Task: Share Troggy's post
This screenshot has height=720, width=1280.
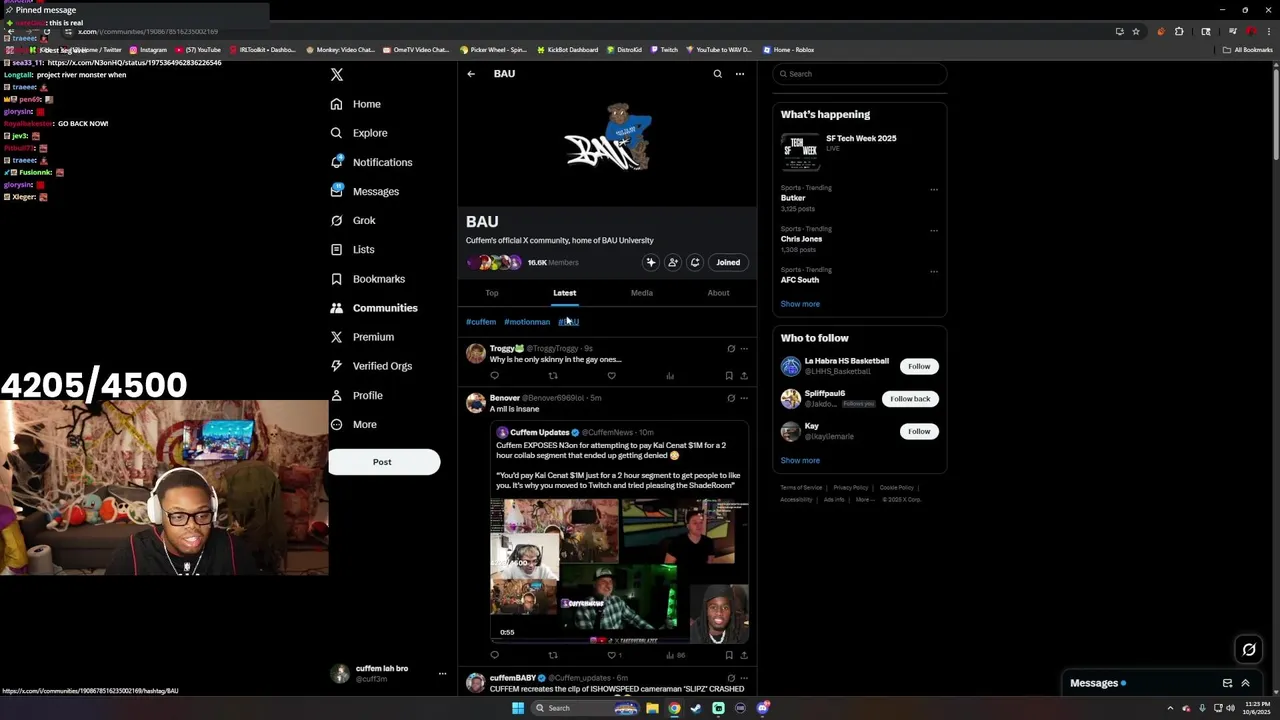Action: pos(743,376)
